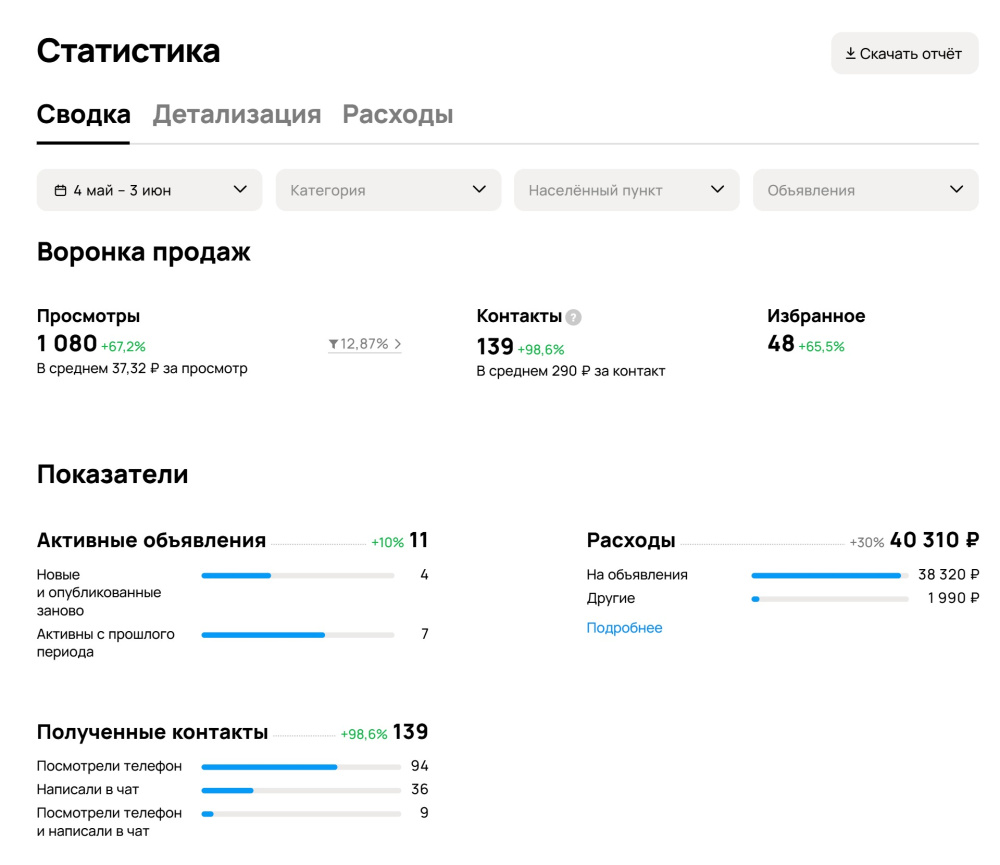Click the Полученные контакты heading
The width and height of the screenshot is (1000, 865).
point(152,732)
